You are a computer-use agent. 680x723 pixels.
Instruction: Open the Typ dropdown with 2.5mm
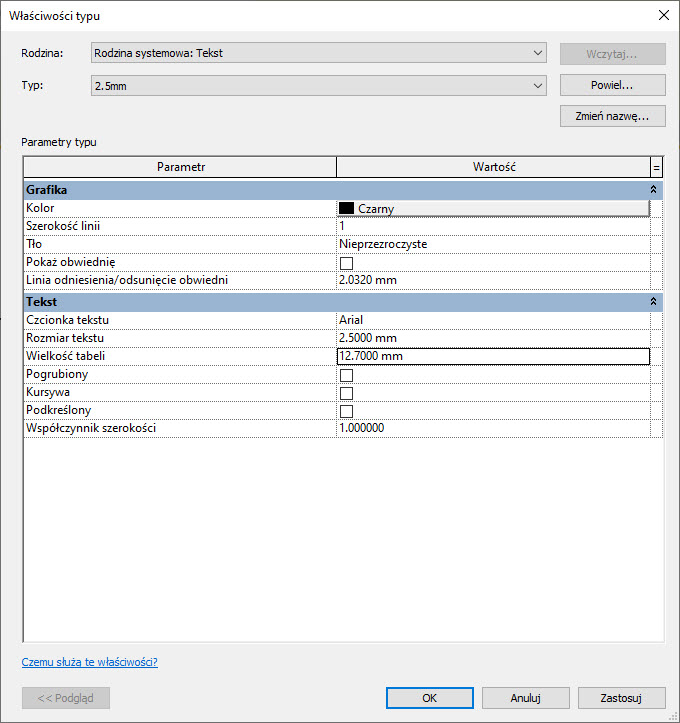coord(318,86)
